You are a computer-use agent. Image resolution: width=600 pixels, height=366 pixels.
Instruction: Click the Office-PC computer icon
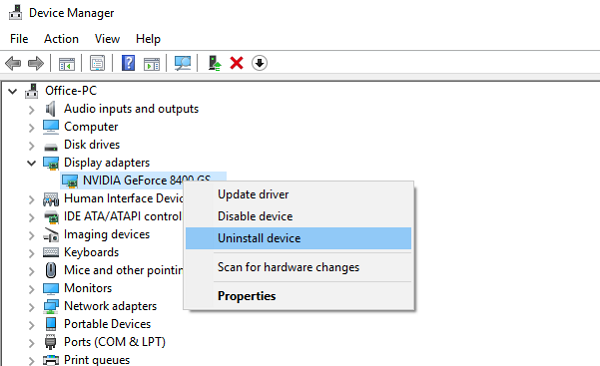pyautogui.click(x=32, y=91)
